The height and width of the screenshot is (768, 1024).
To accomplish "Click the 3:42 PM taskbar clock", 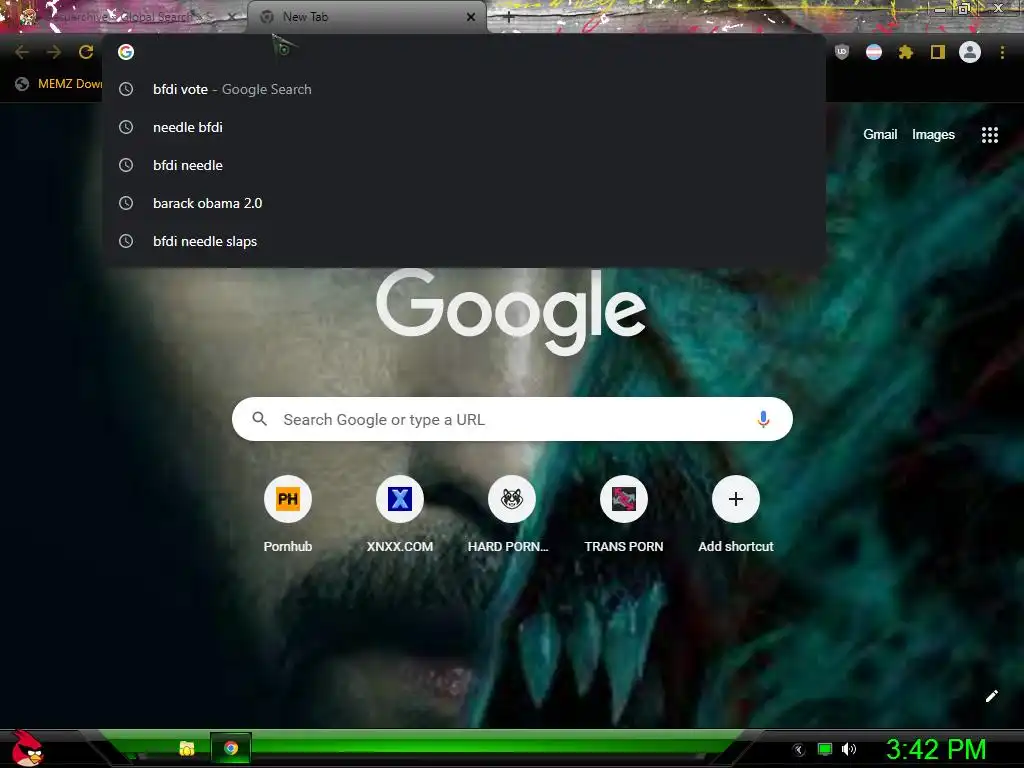I will 936,749.
